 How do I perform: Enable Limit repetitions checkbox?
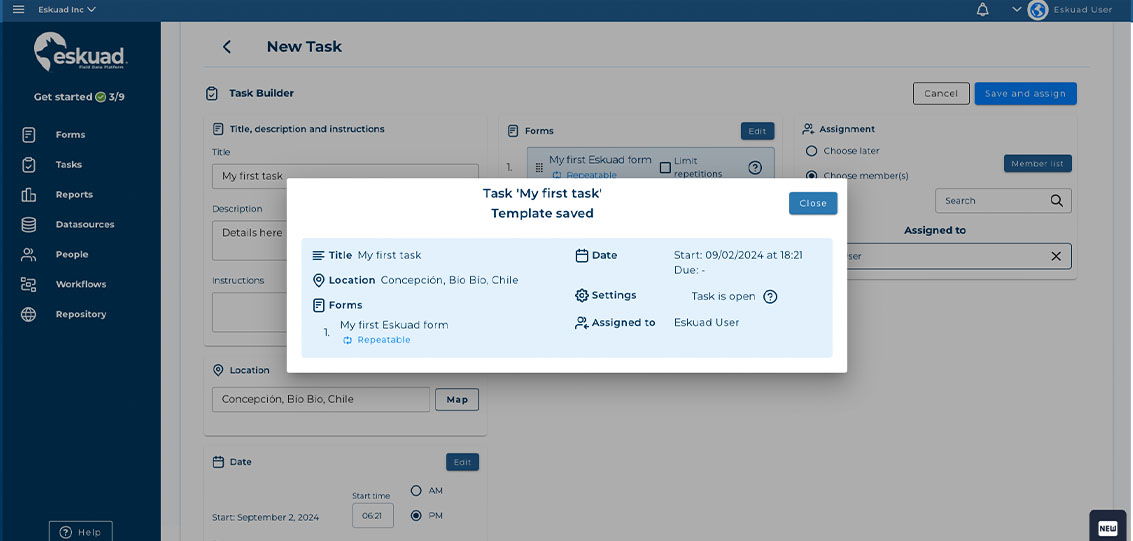(x=666, y=168)
